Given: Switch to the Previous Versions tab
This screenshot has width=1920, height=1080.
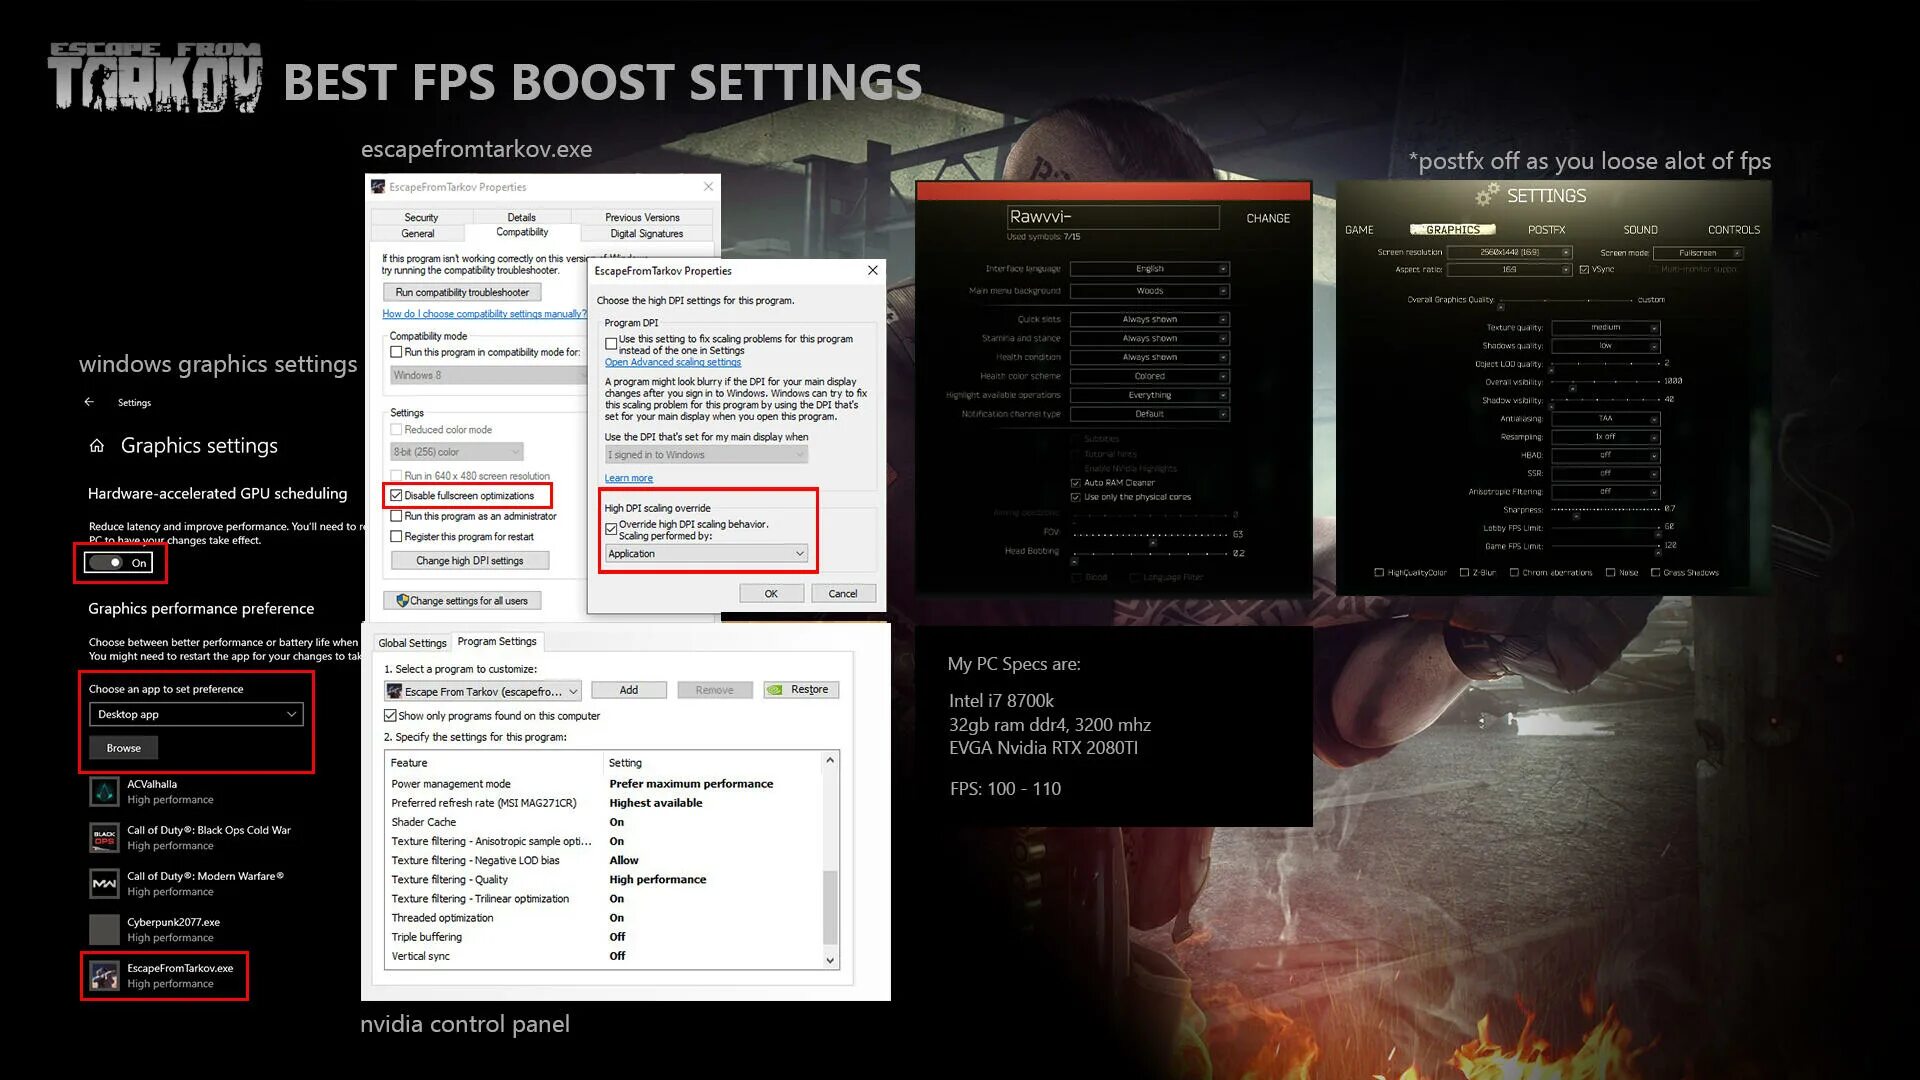Looking at the screenshot, I should pyautogui.click(x=642, y=217).
